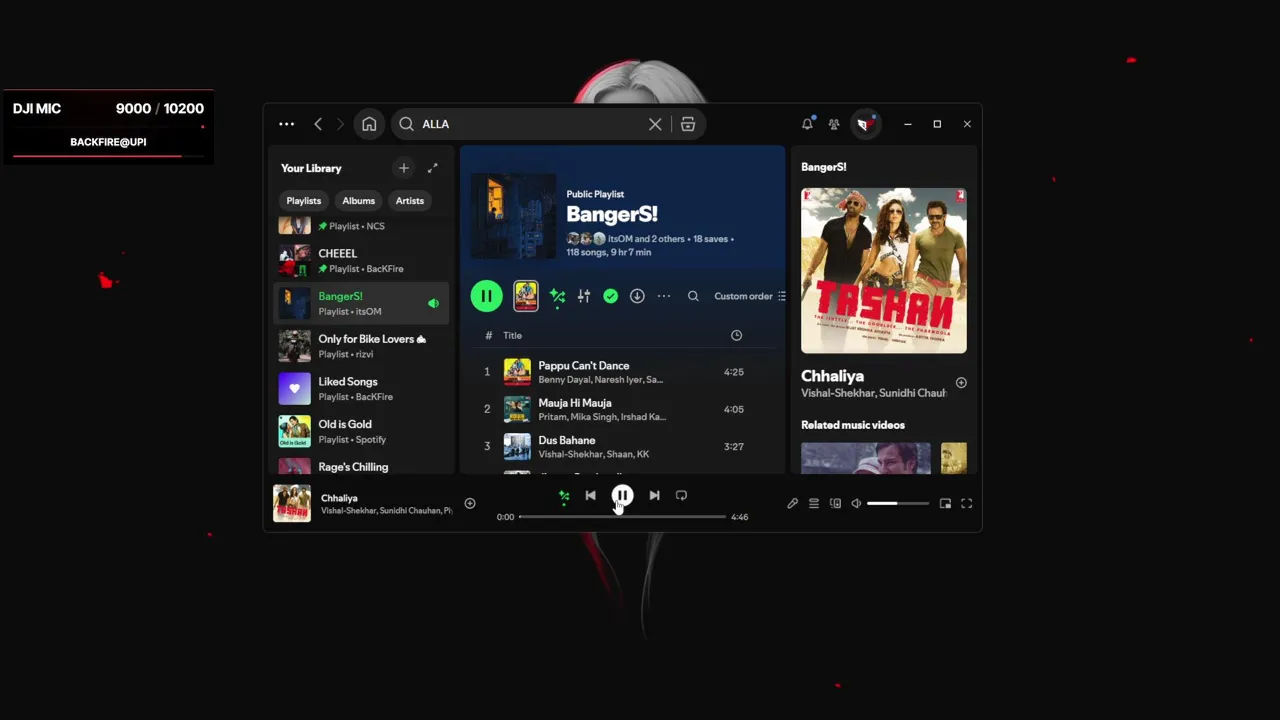
Task: Download the BangerS! playlist
Action: (637, 296)
